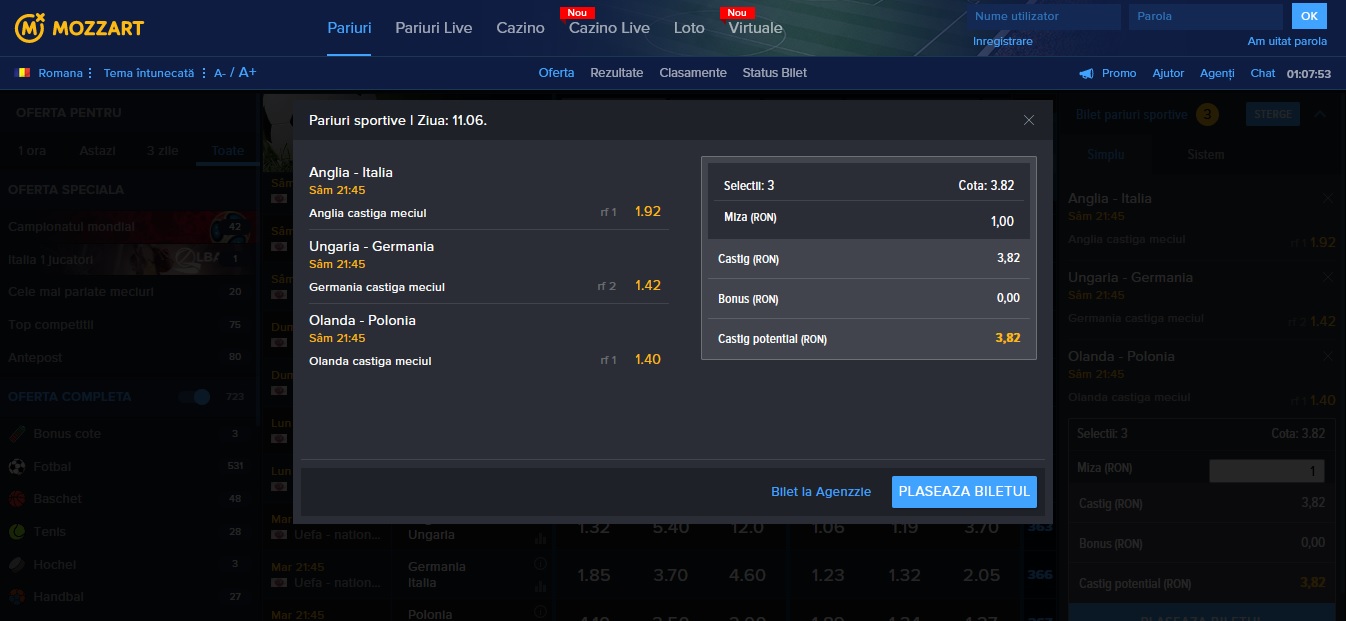Open the Virtuale section
This screenshot has width=1346, height=621.
(x=756, y=28)
